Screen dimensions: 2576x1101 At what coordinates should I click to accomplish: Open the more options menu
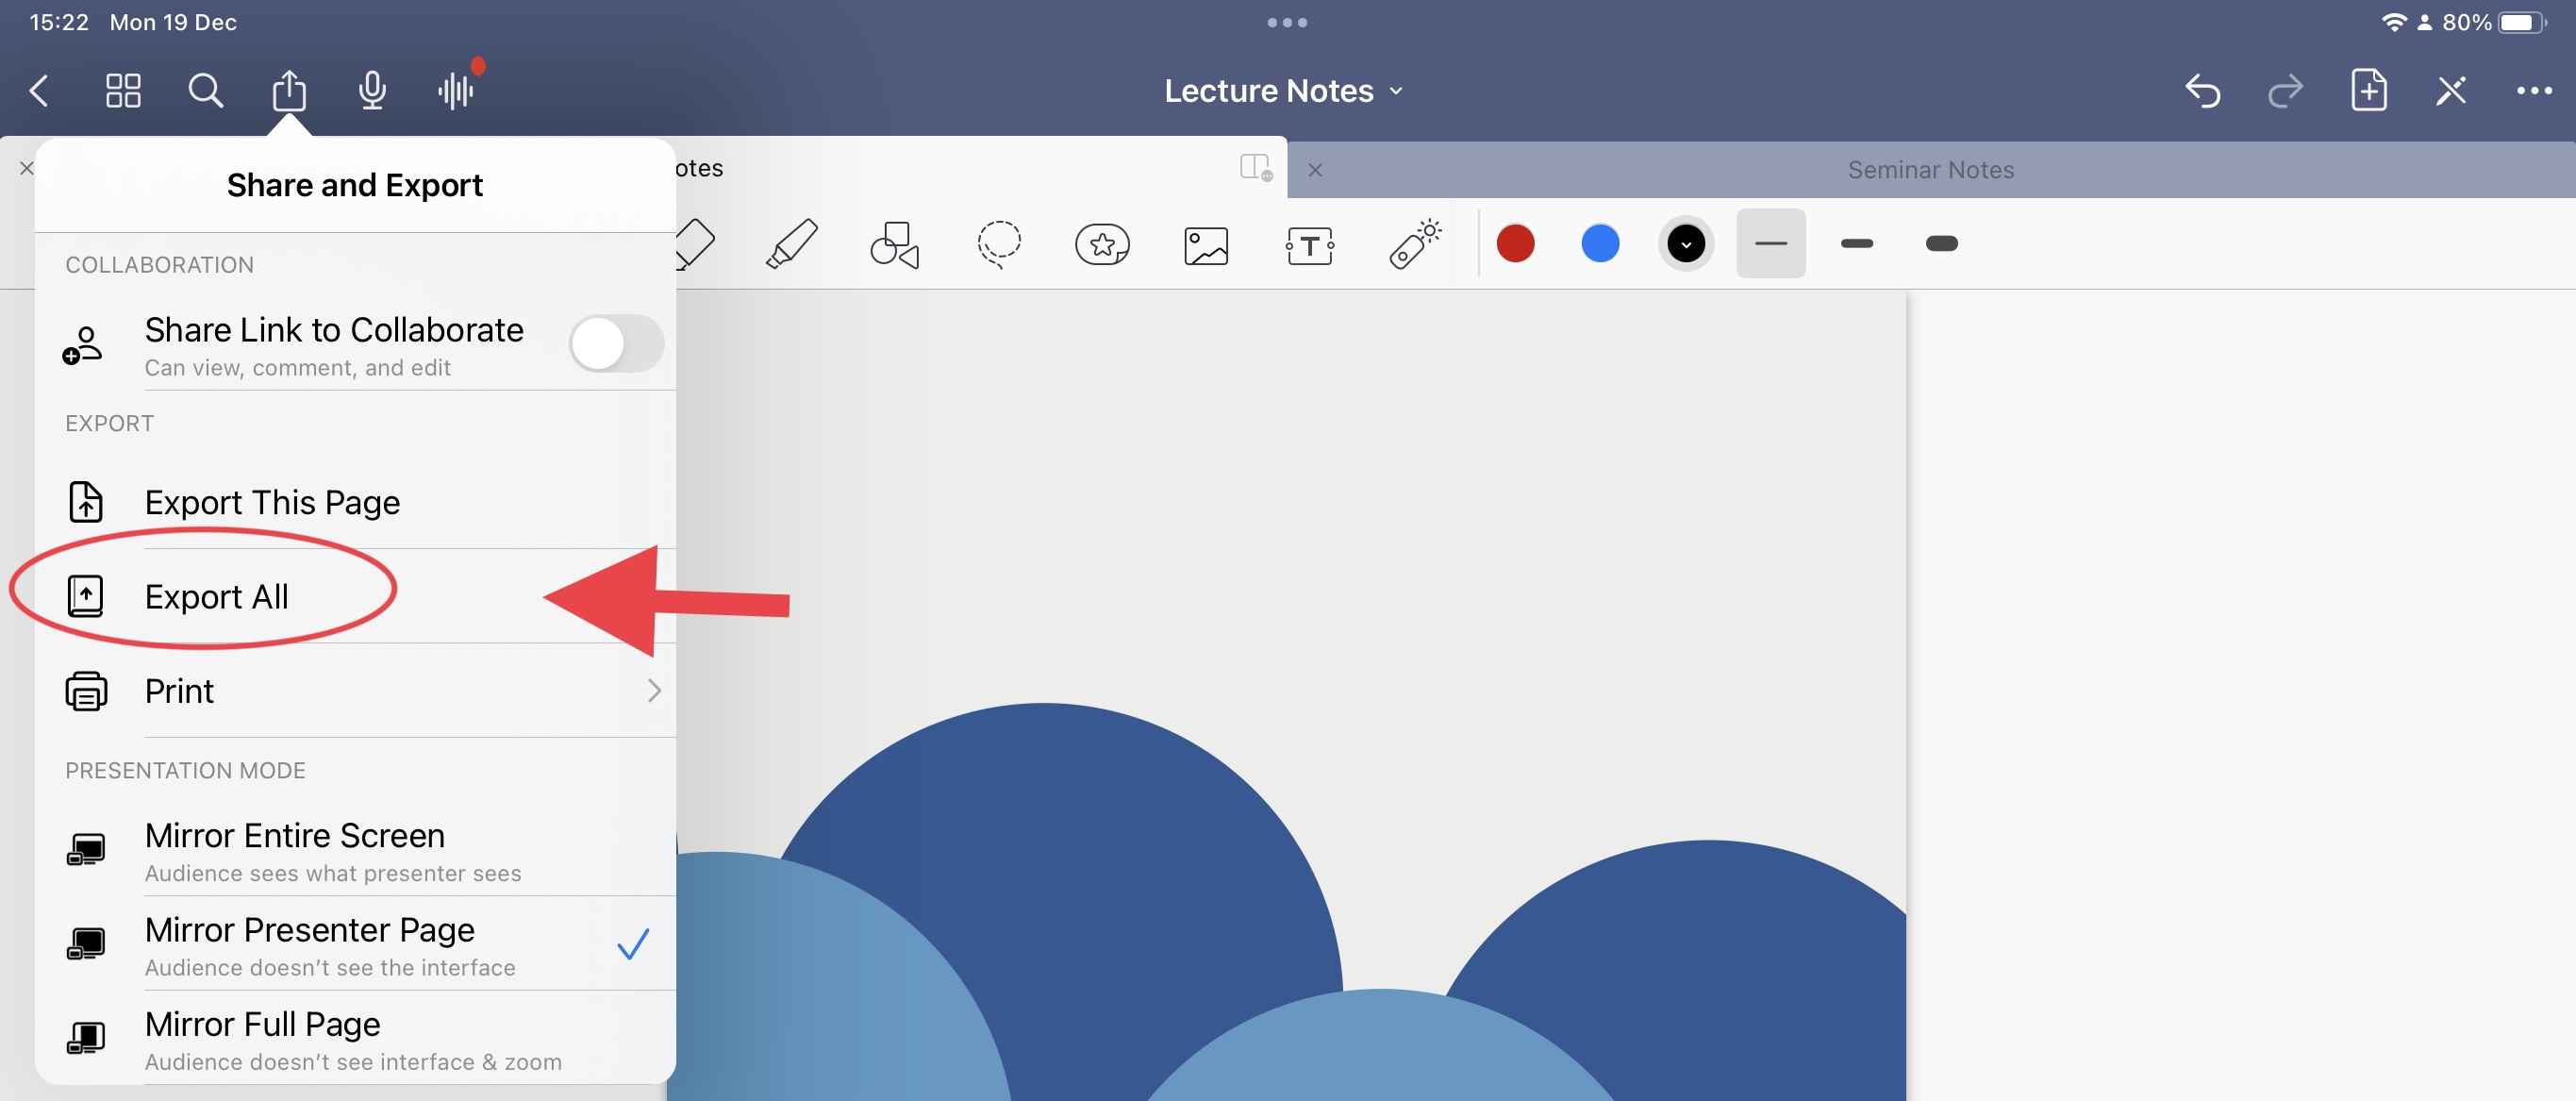coord(2535,90)
